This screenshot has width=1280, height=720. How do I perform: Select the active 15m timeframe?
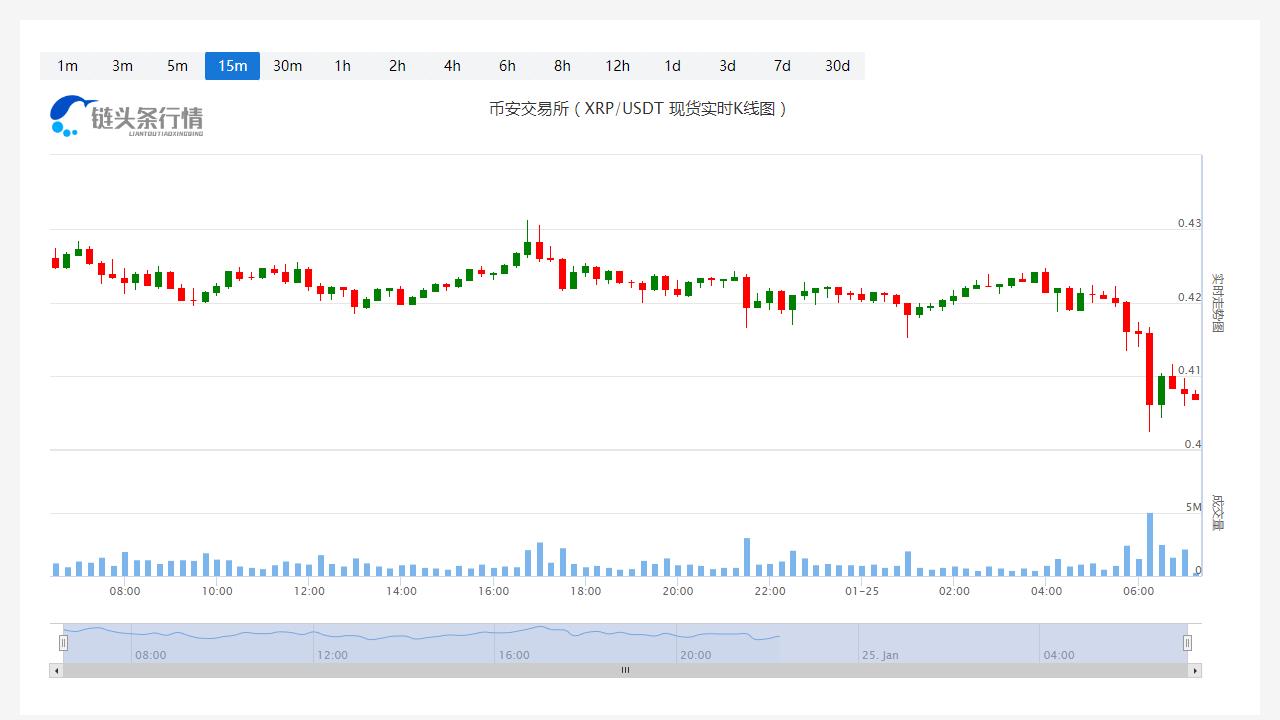pos(232,66)
